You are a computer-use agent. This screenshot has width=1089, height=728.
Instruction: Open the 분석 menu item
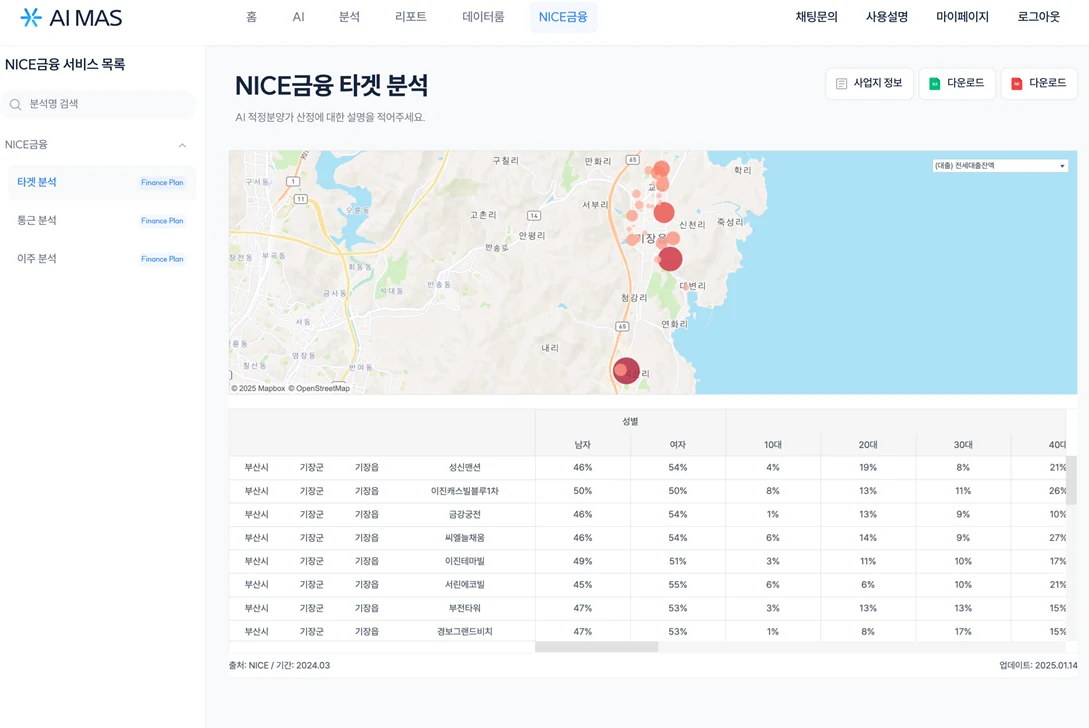pos(349,17)
